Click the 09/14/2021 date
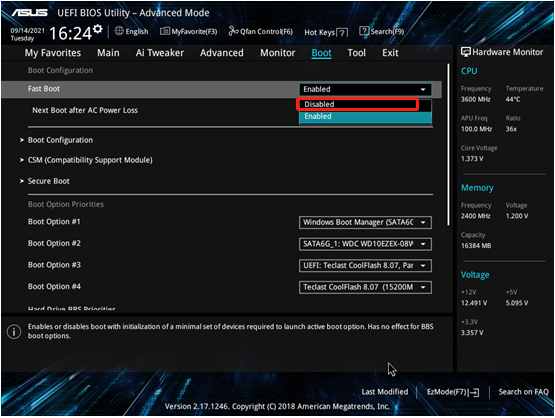This screenshot has width=555, height=418. coord(28,30)
